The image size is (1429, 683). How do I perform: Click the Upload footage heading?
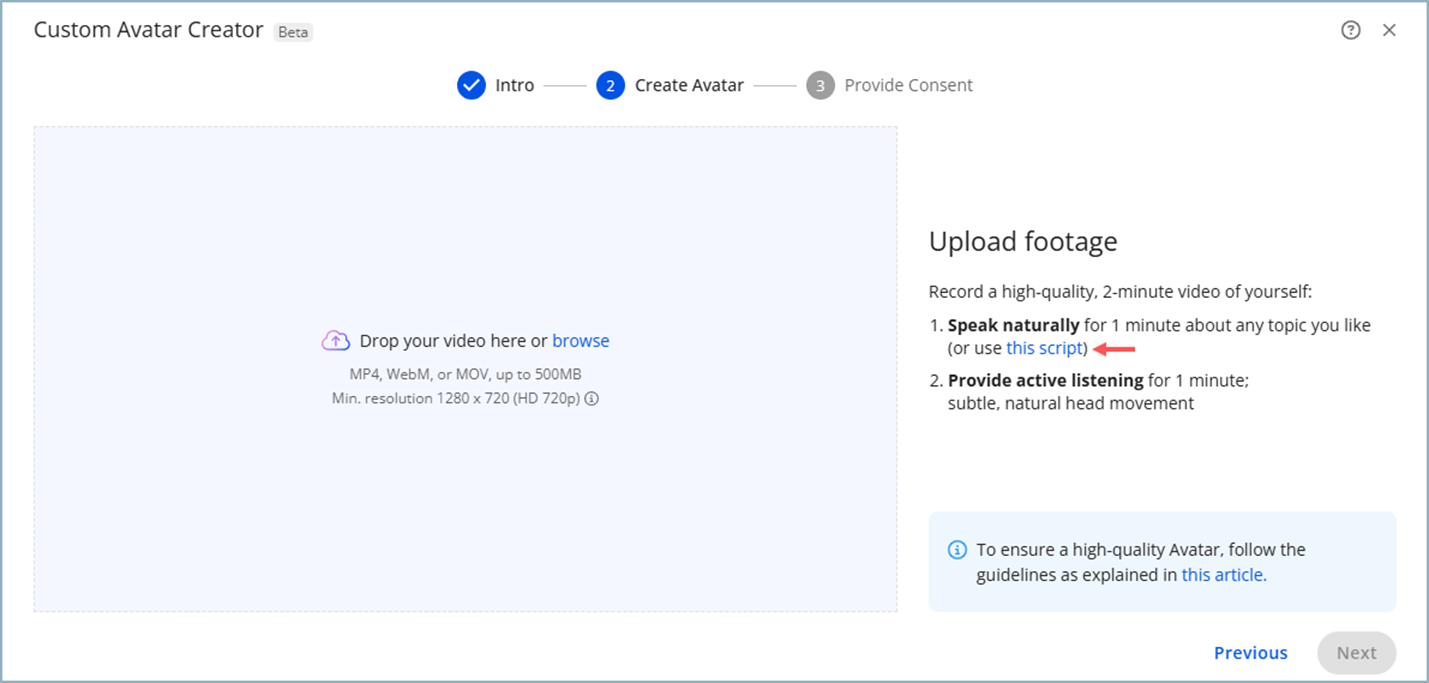[1023, 242]
